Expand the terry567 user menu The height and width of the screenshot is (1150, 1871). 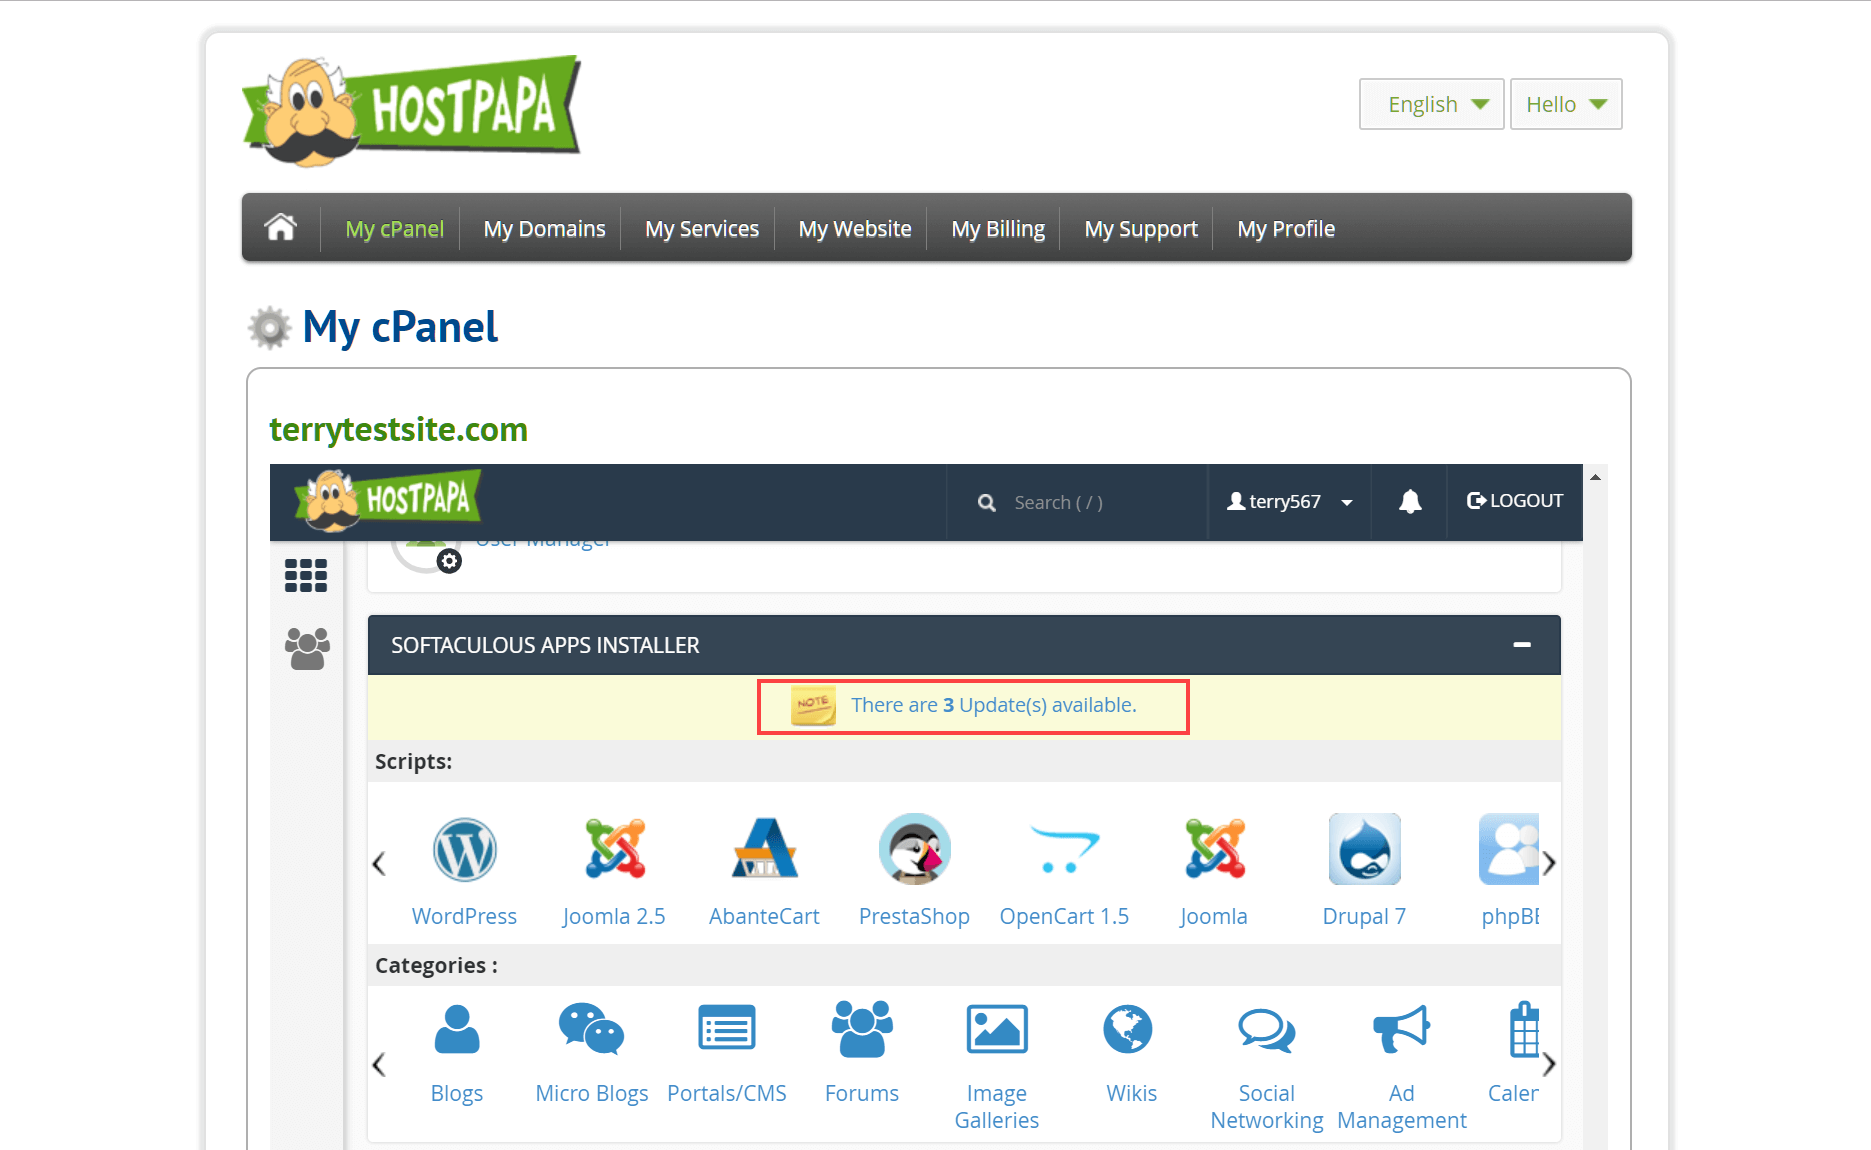(1290, 501)
